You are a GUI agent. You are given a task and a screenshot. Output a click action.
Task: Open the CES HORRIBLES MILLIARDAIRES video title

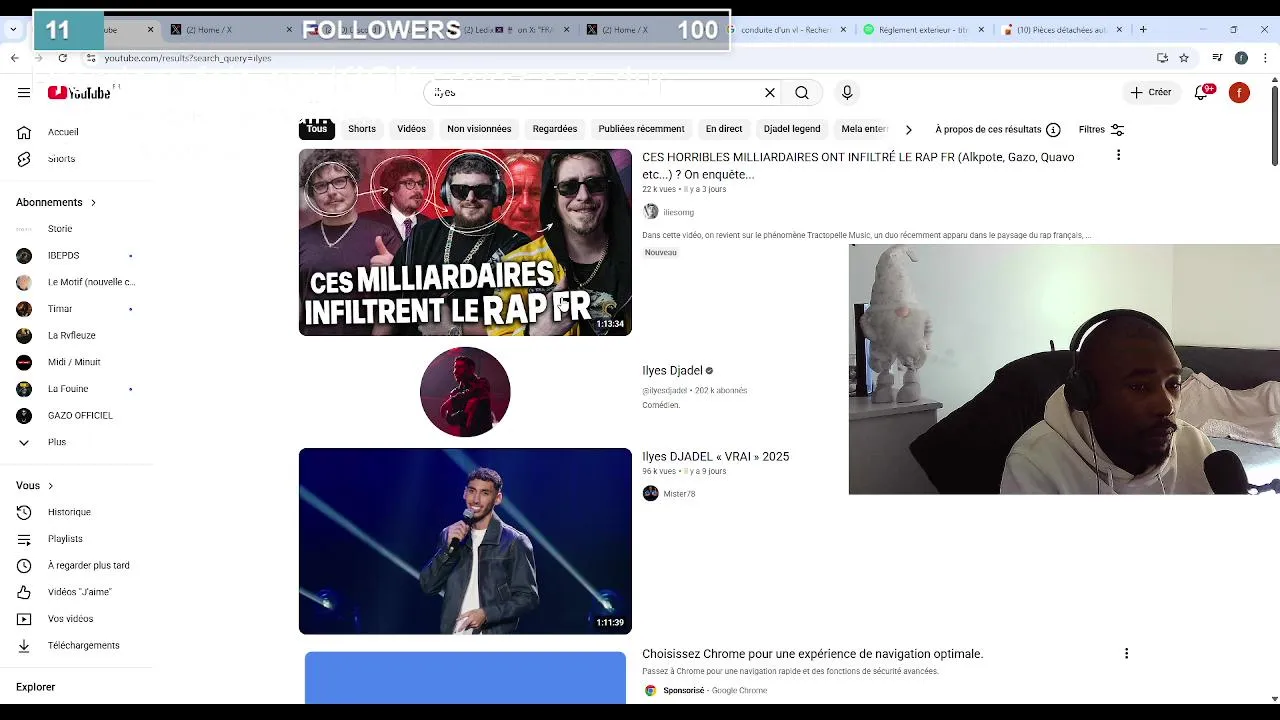pos(858,166)
